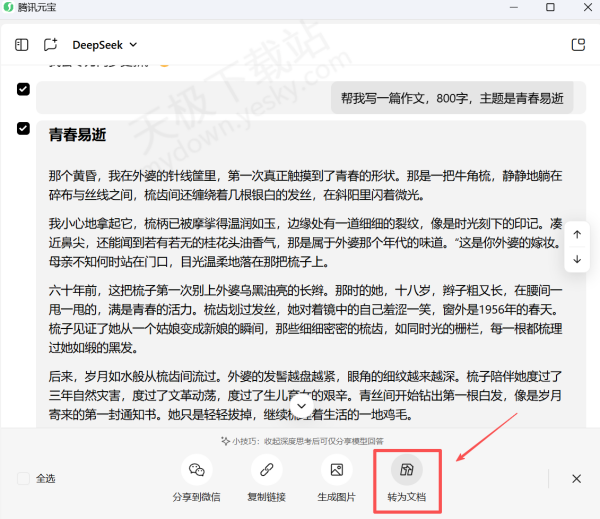Click the essay heading 青春易逝

(77, 135)
